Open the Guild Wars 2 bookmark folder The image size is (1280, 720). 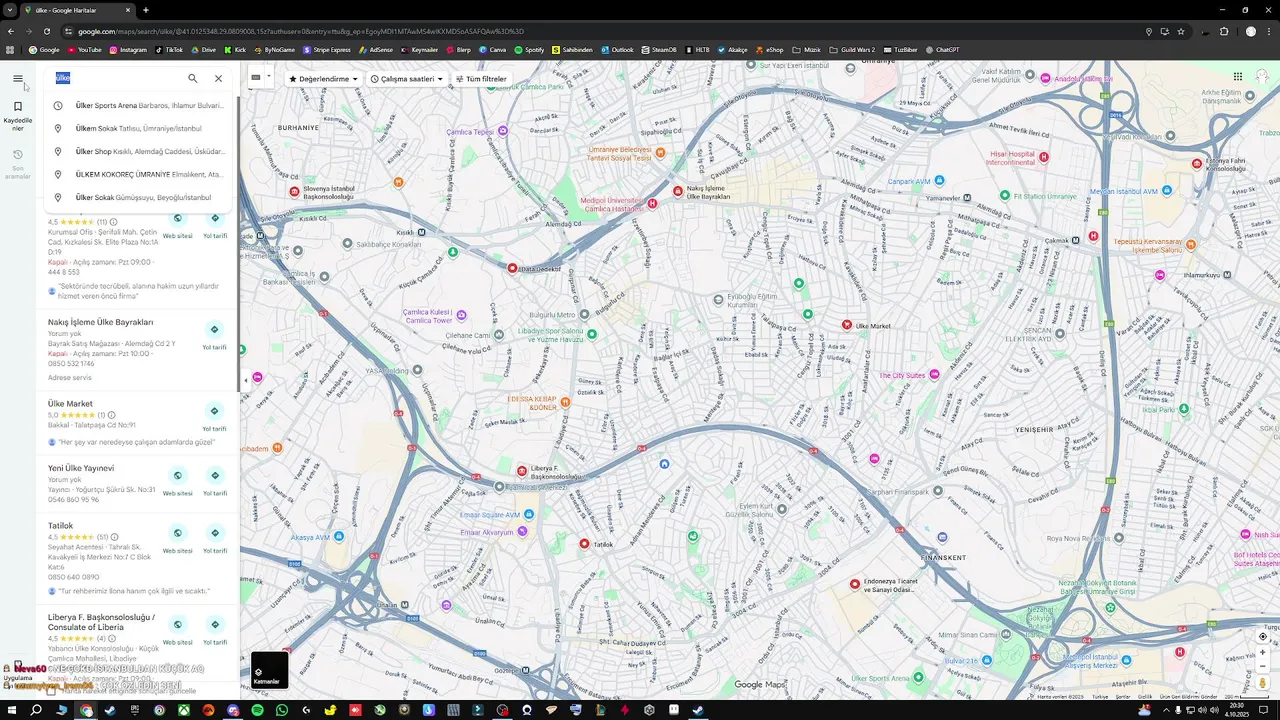click(x=852, y=49)
